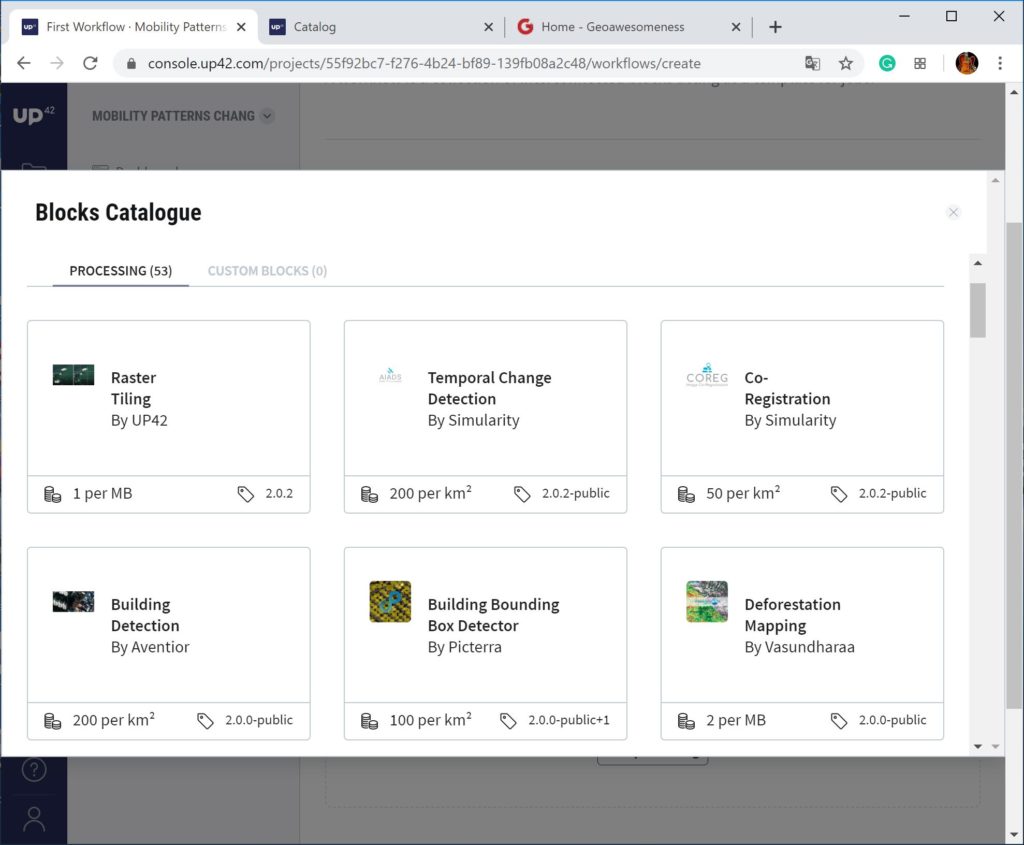This screenshot has height=845, width=1024.
Task: Select the Raster Tiling block thumbnail
Action: click(73, 375)
